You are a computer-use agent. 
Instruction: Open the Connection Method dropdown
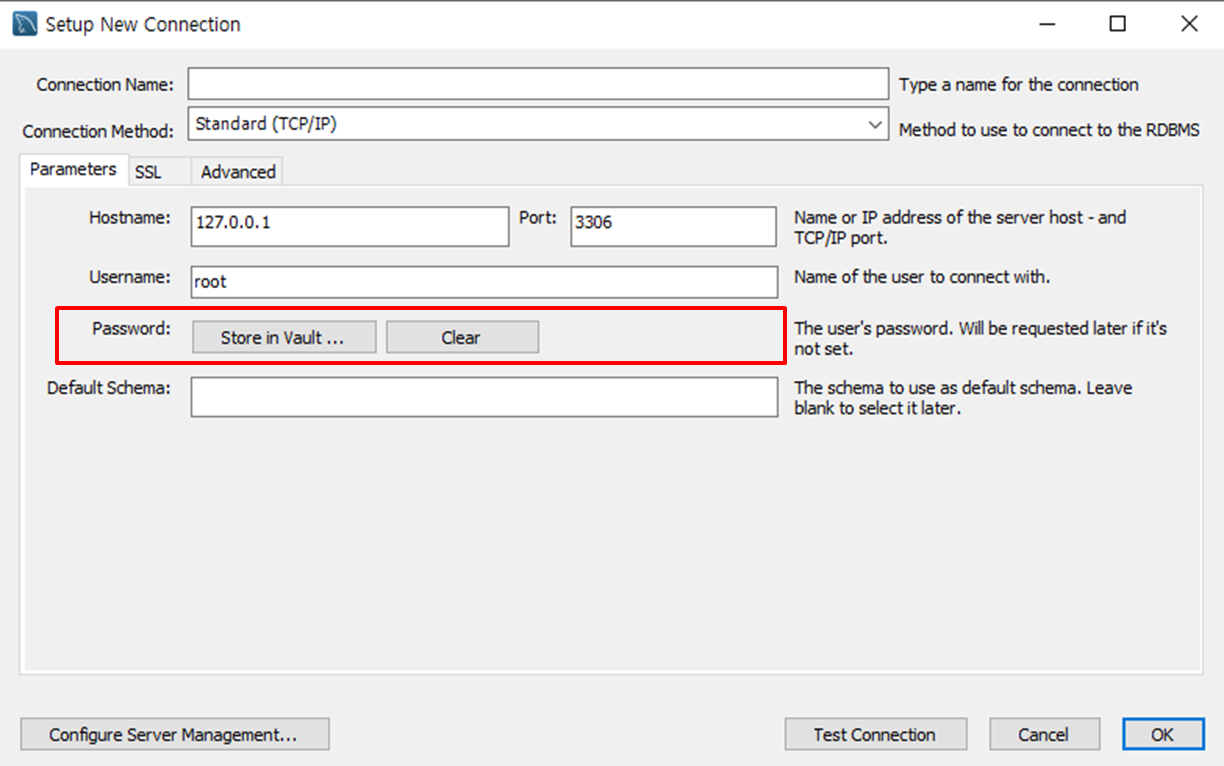tap(538, 125)
